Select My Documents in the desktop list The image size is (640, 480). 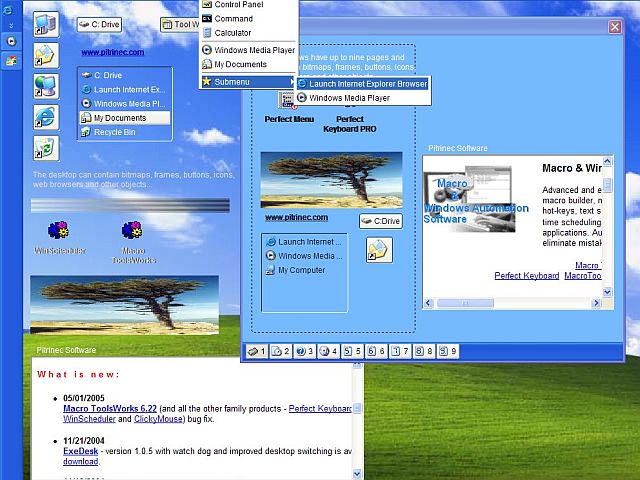125,118
